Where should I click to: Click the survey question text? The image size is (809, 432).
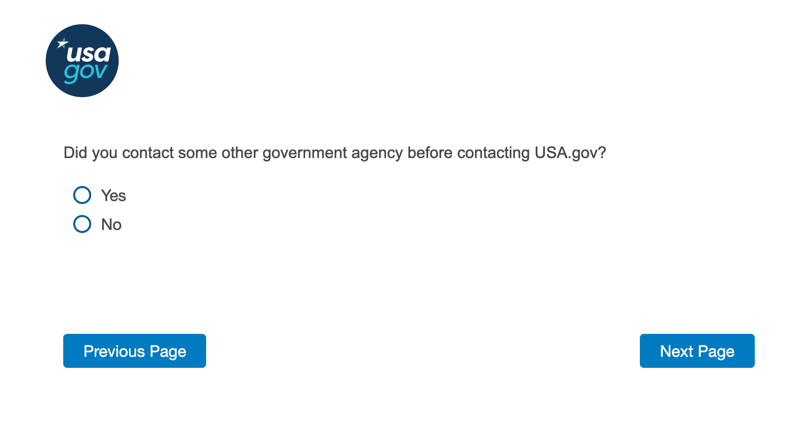[x=334, y=153]
